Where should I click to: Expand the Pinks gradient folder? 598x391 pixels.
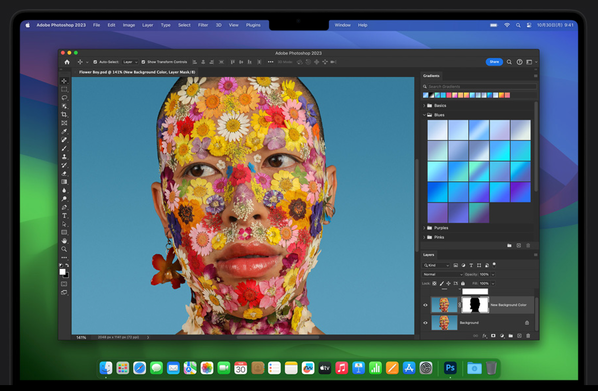(x=424, y=237)
